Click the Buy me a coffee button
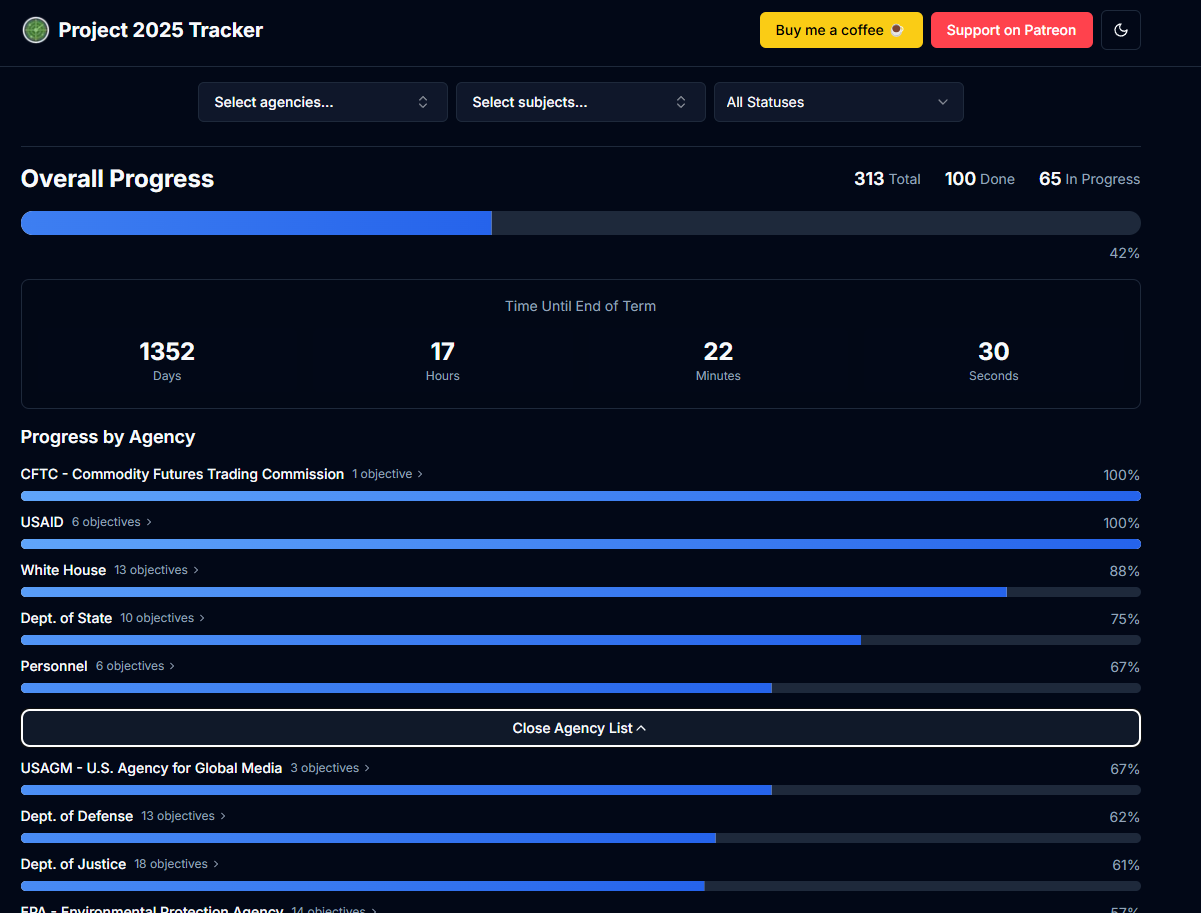This screenshot has width=1201, height=913. [x=841, y=30]
